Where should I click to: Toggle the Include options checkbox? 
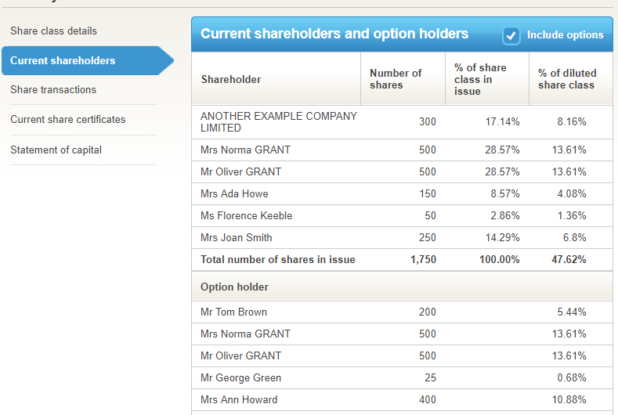[511, 35]
